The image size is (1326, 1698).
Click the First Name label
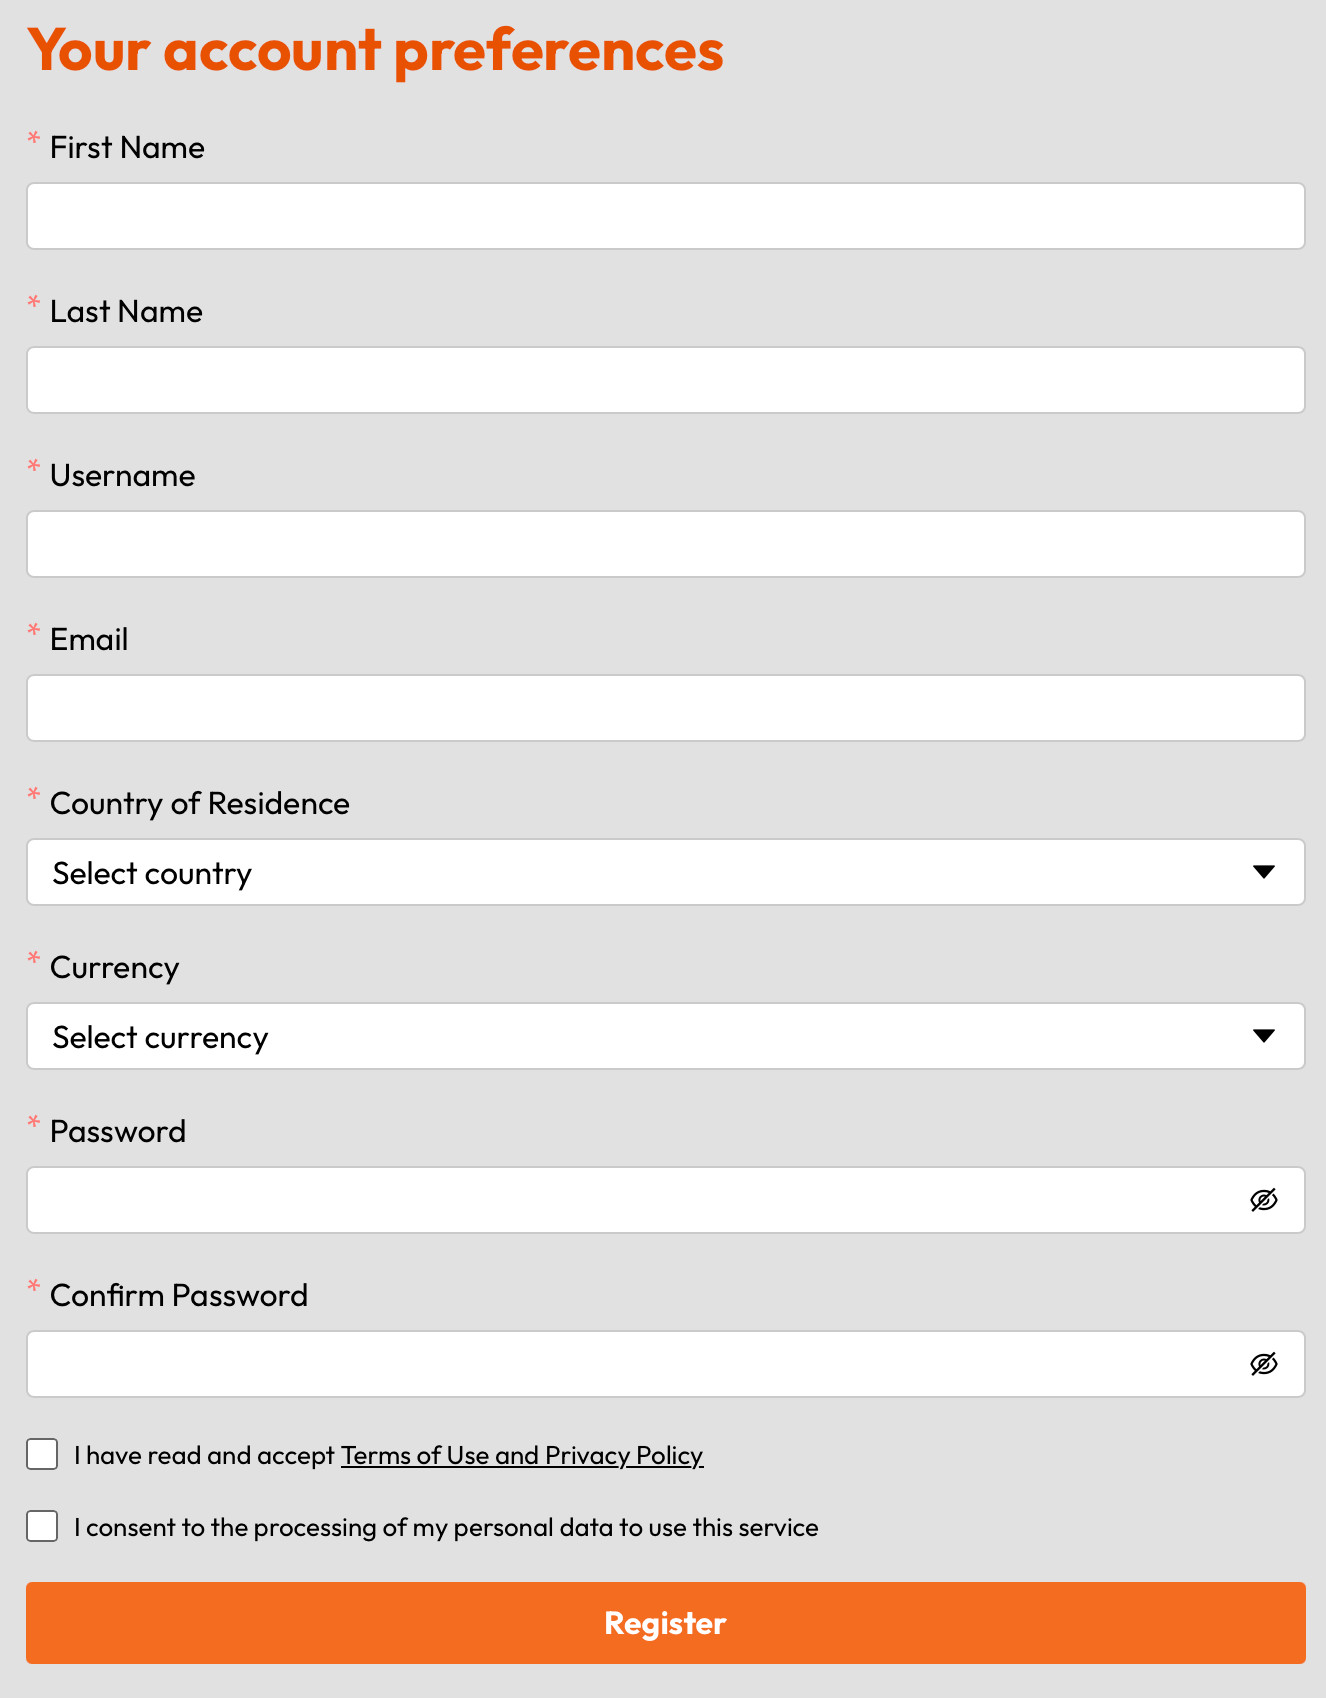click(x=127, y=148)
